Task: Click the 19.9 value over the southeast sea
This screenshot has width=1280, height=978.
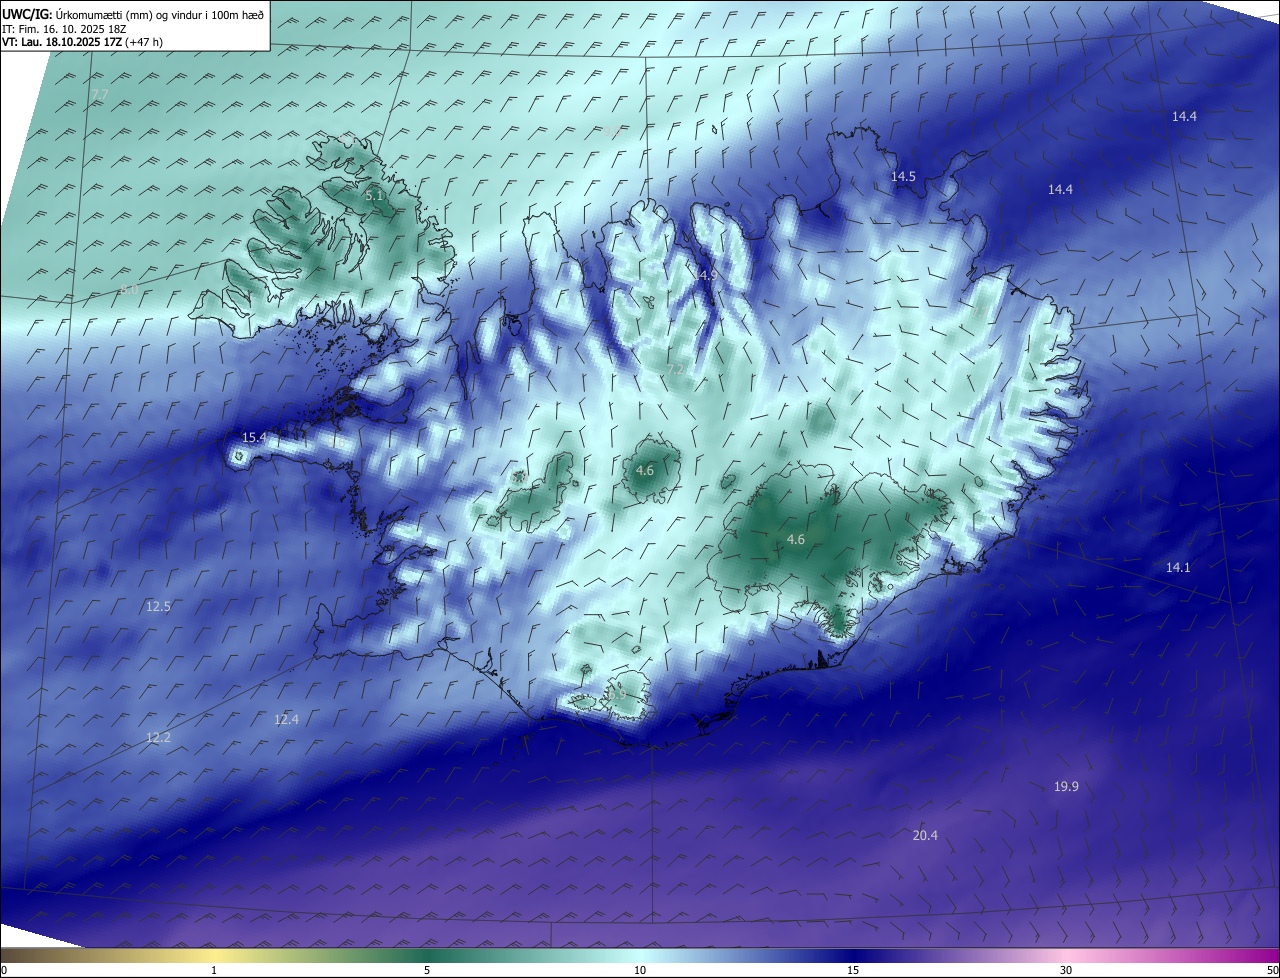Action: pos(1066,786)
